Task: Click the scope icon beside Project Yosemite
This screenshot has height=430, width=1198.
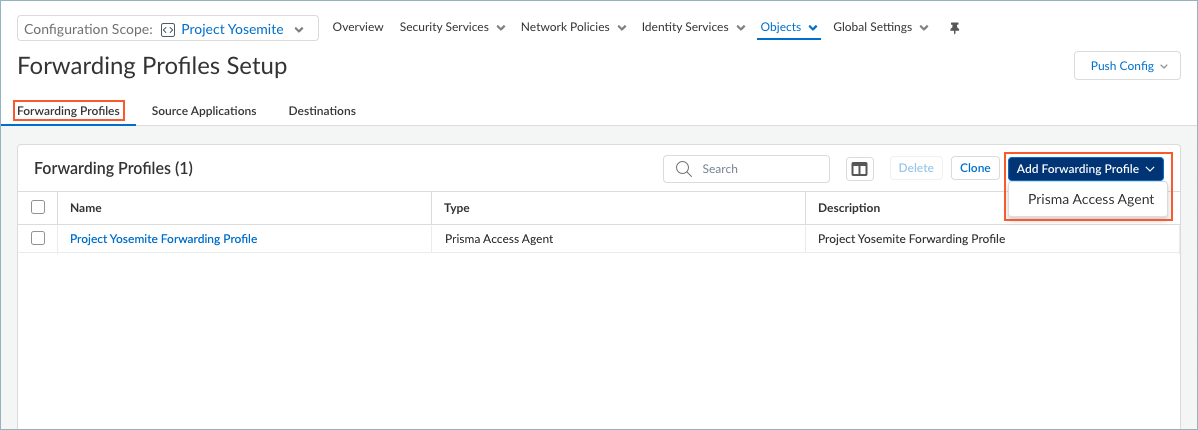Action: 168,29
